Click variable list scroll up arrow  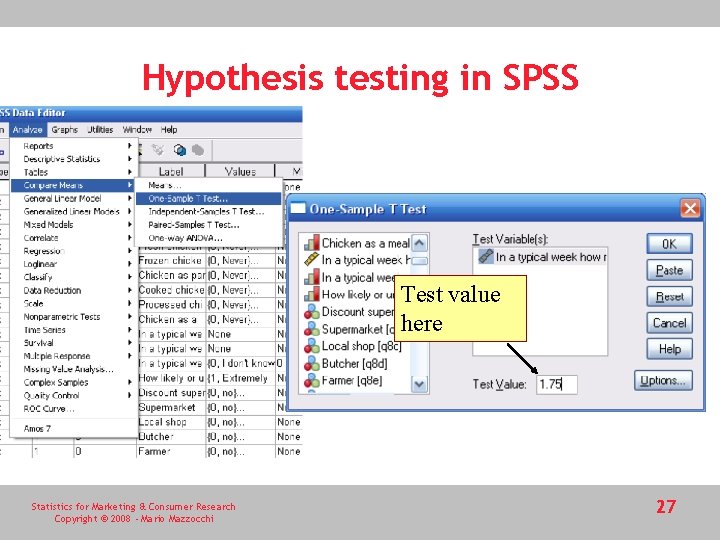pos(419,243)
